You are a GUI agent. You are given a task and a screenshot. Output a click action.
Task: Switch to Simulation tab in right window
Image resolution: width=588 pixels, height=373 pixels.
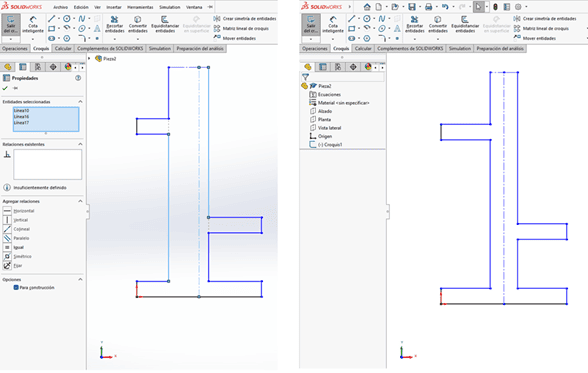coord(460,48)
